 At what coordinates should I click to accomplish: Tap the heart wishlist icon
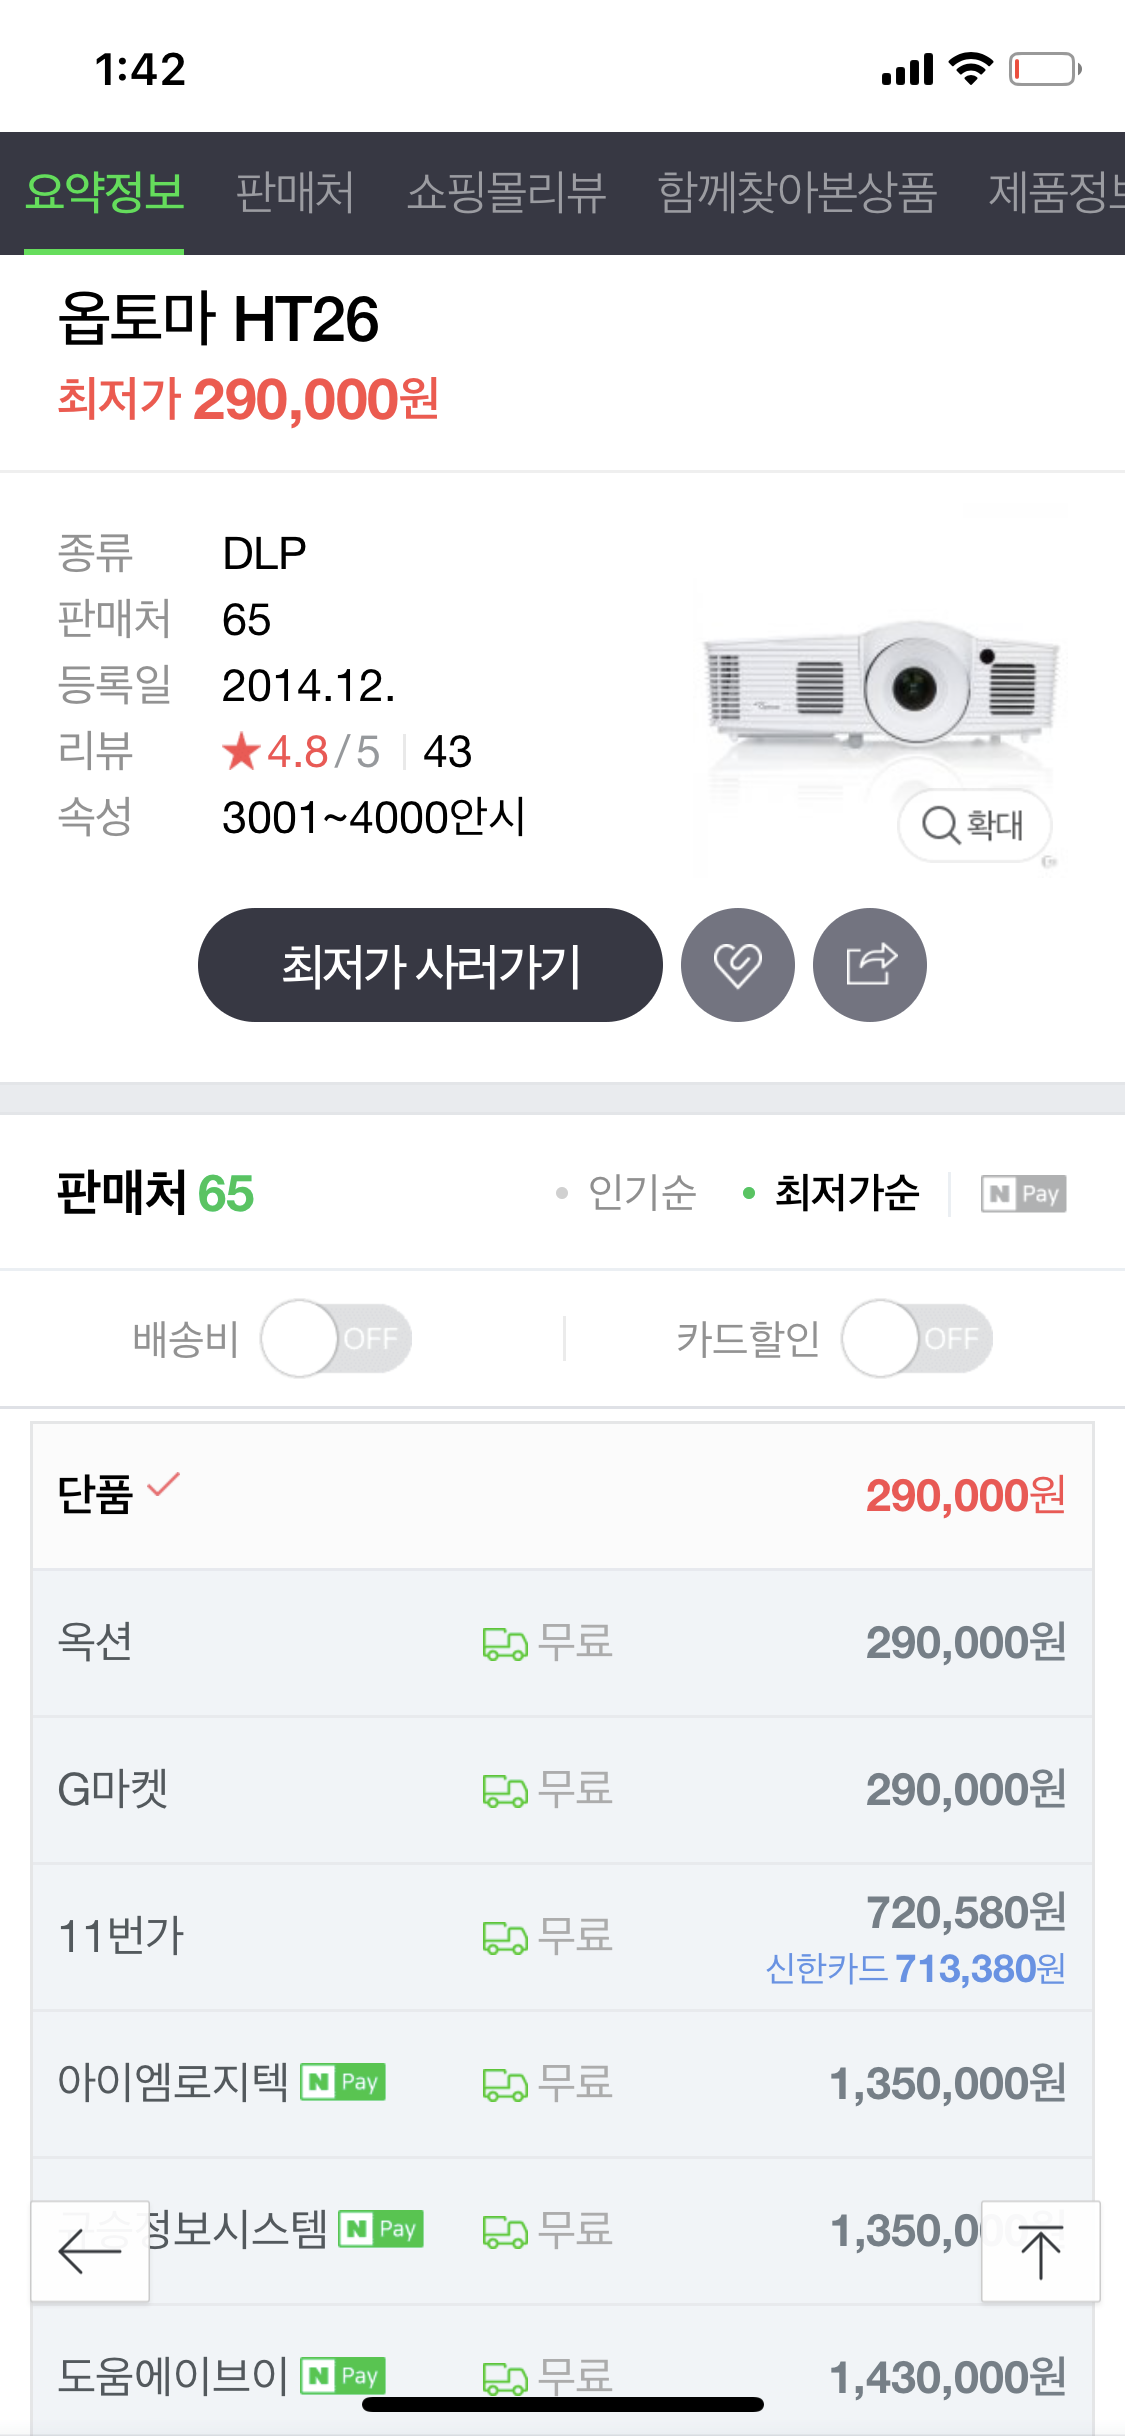[738, 965]
